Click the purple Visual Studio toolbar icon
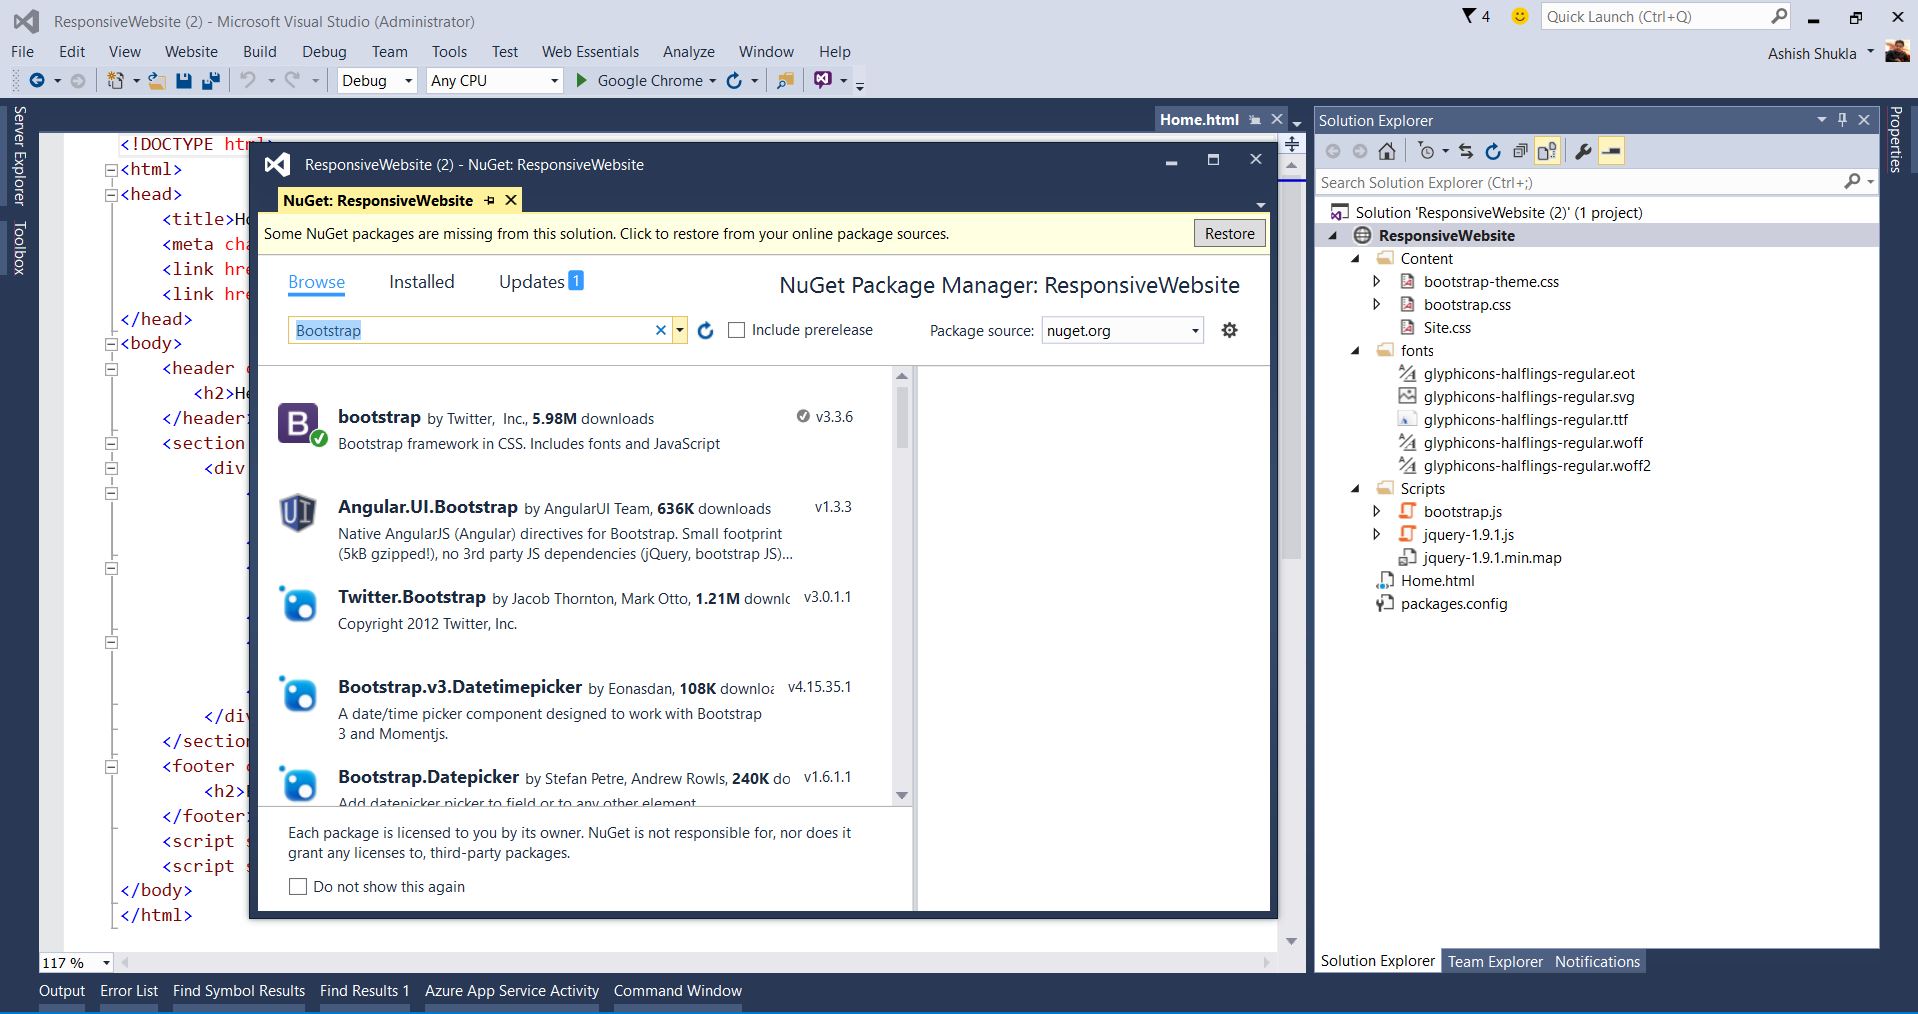The height and width of the screenshot is (1014, 1918). click(823, 80)
